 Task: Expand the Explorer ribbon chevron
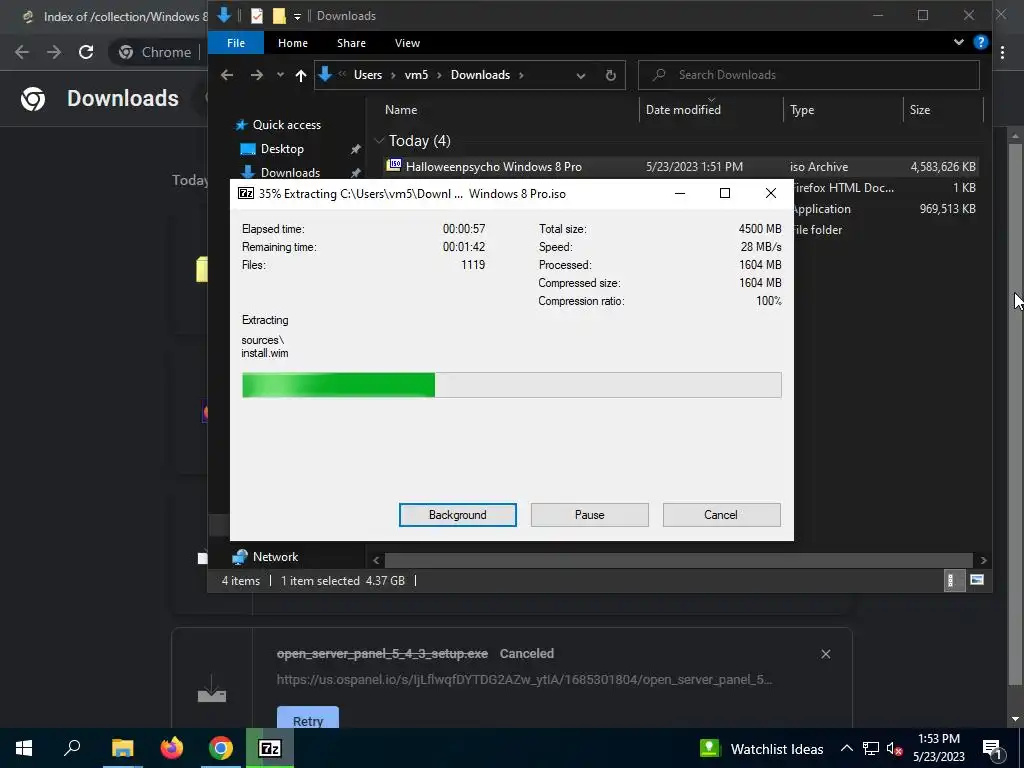click(x=958, y=42)
